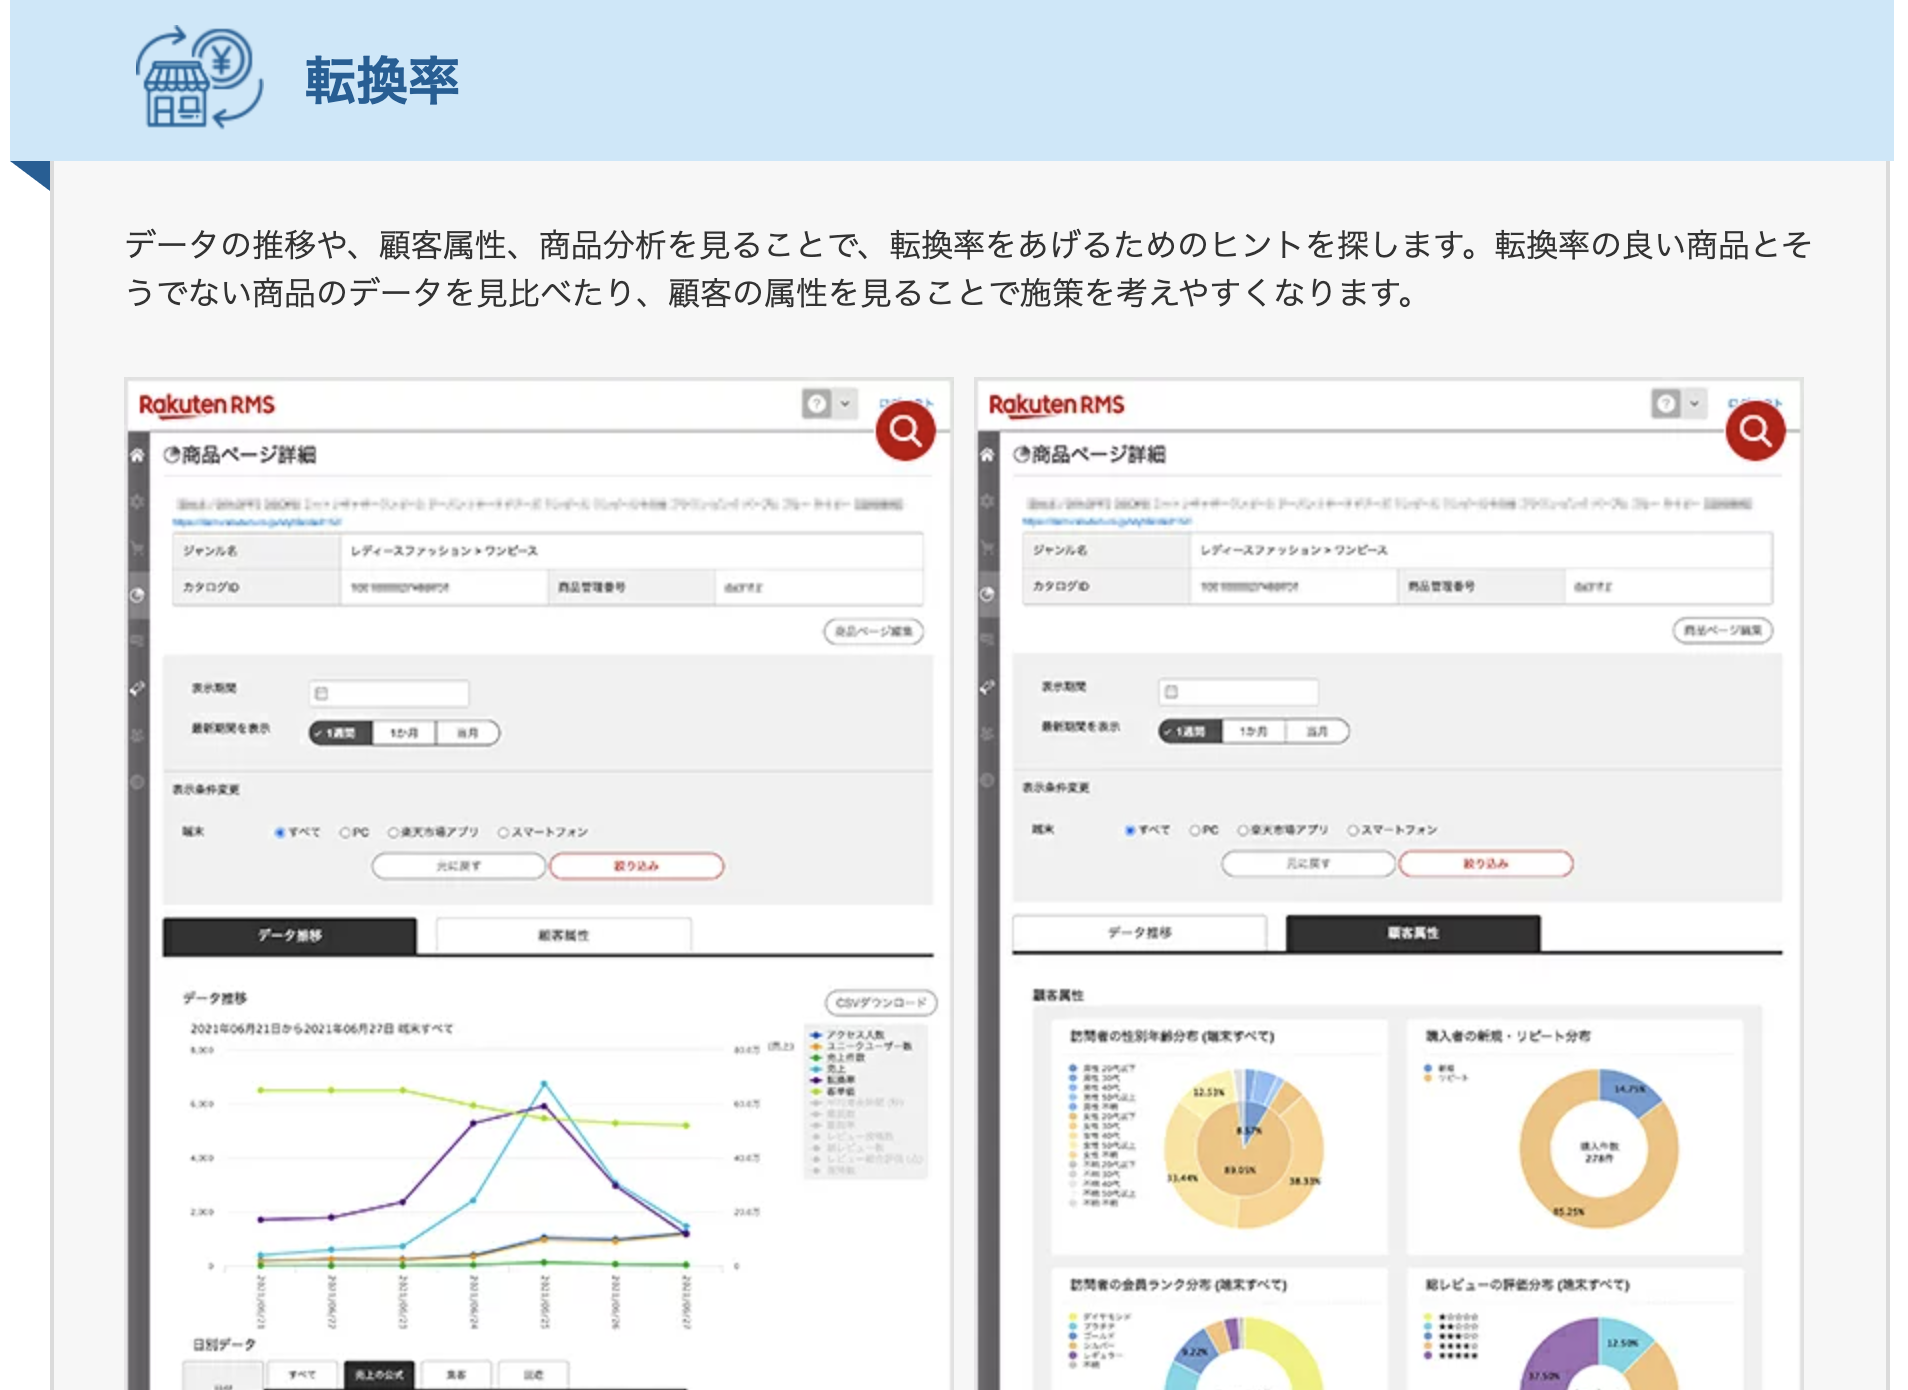
Task: Select the PC radio button in left screenshot
Action: point(345,832)
